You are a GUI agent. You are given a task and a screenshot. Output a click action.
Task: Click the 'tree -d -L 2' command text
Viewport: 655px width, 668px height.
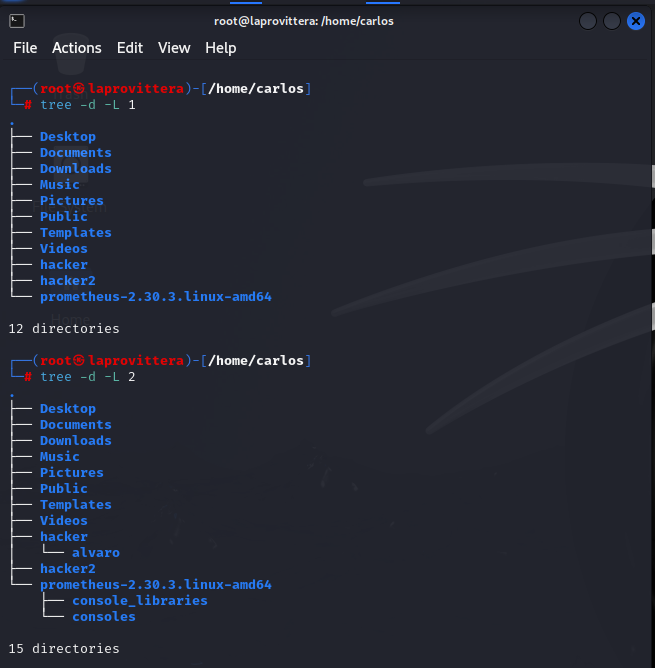(x=88, y=377)
